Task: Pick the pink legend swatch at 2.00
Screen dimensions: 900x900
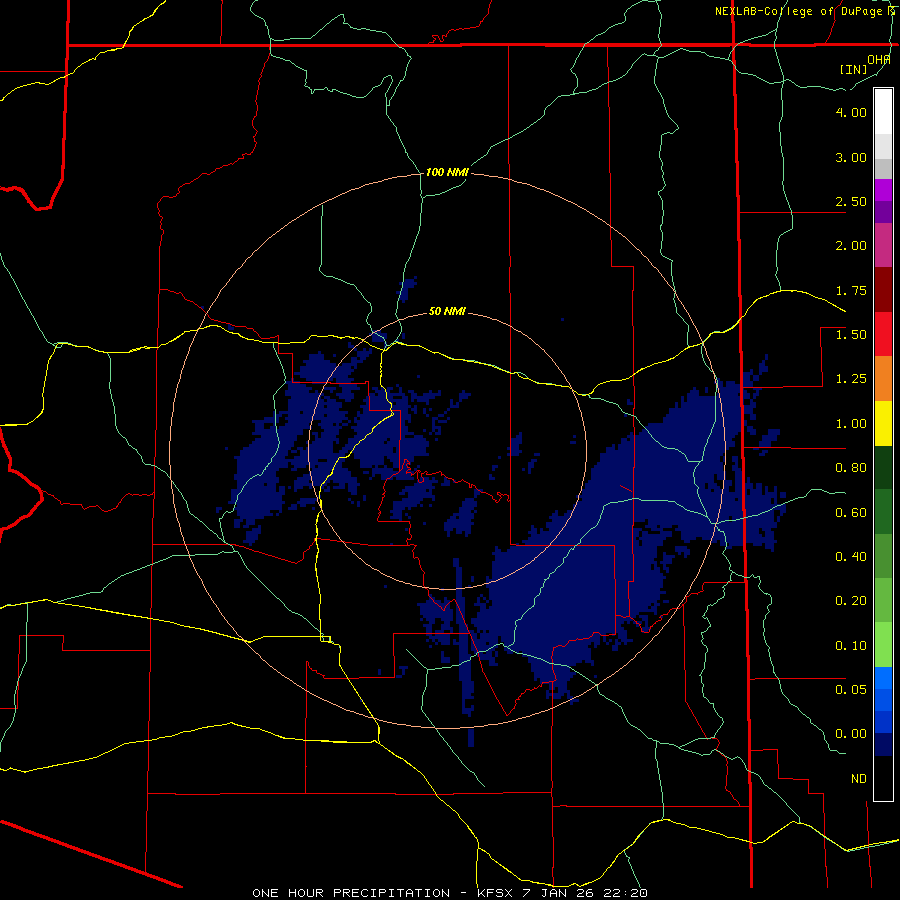Action: (883, 245)
